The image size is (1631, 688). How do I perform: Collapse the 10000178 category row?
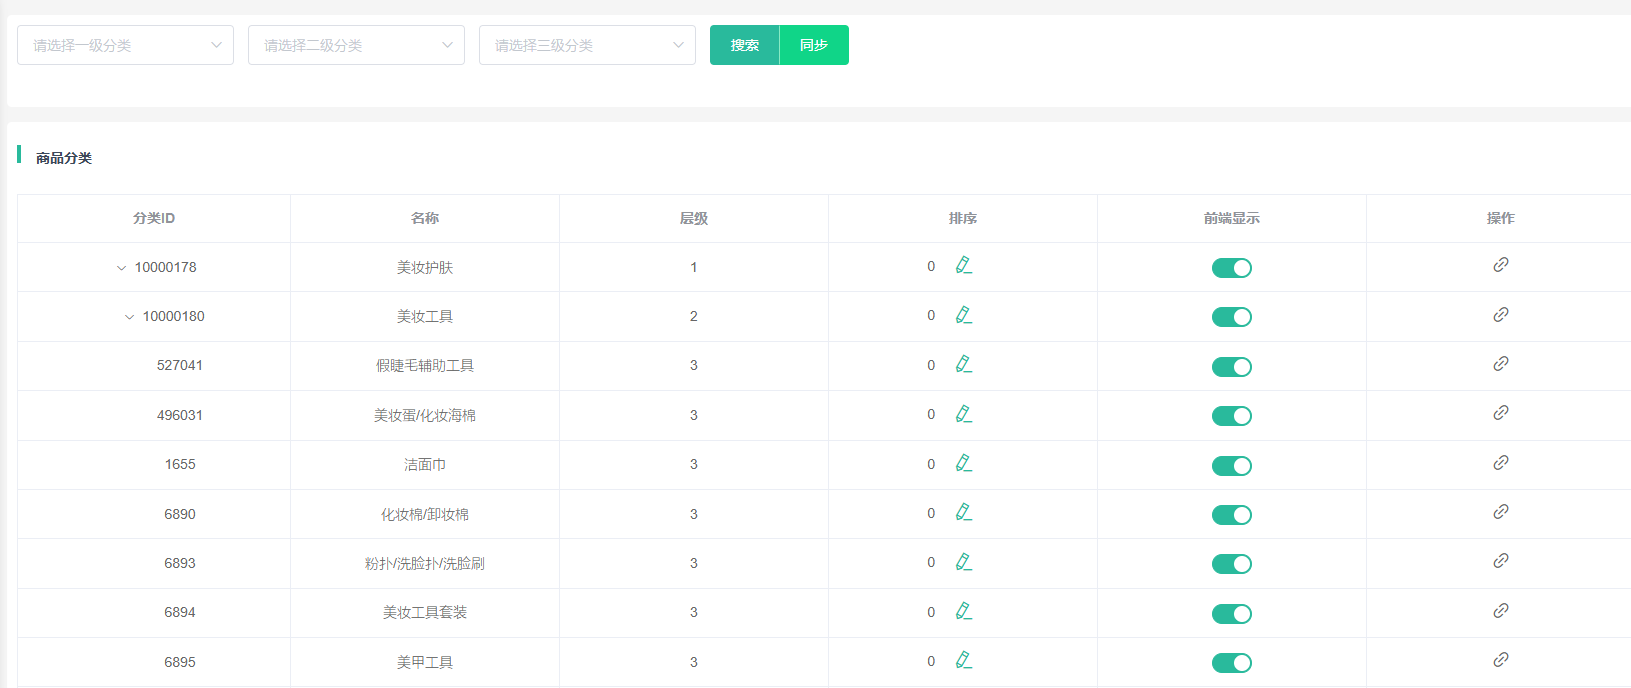121,268
